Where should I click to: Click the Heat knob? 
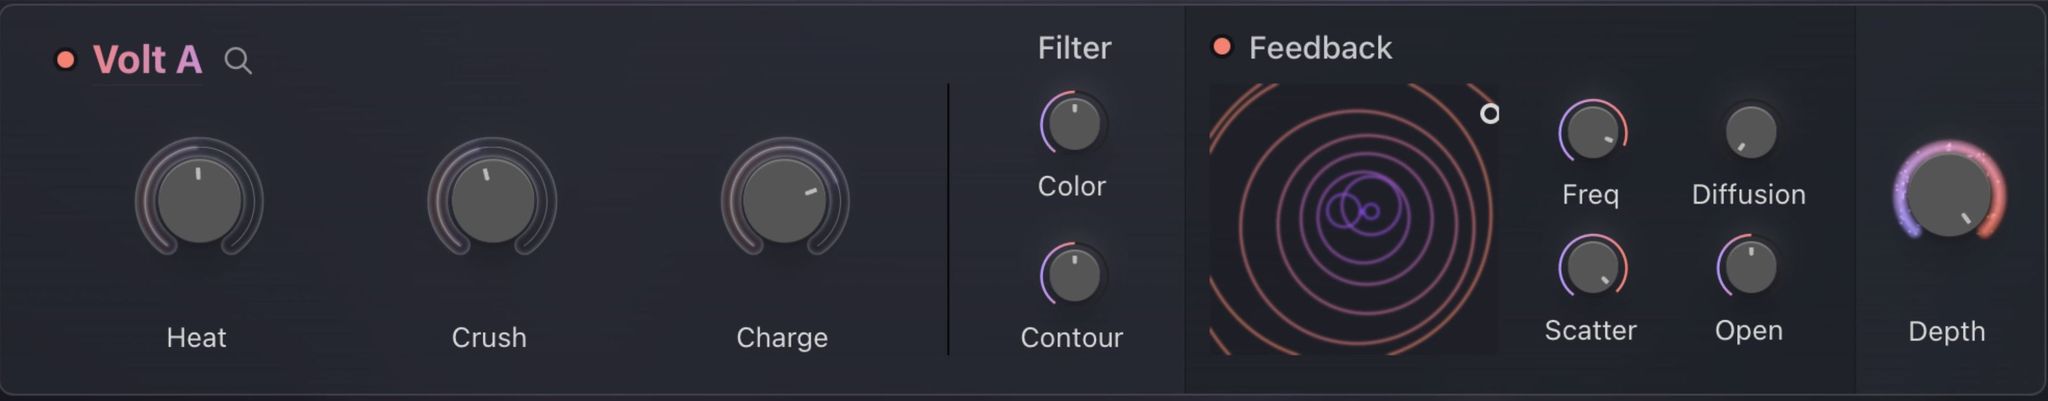click(199, 201)
